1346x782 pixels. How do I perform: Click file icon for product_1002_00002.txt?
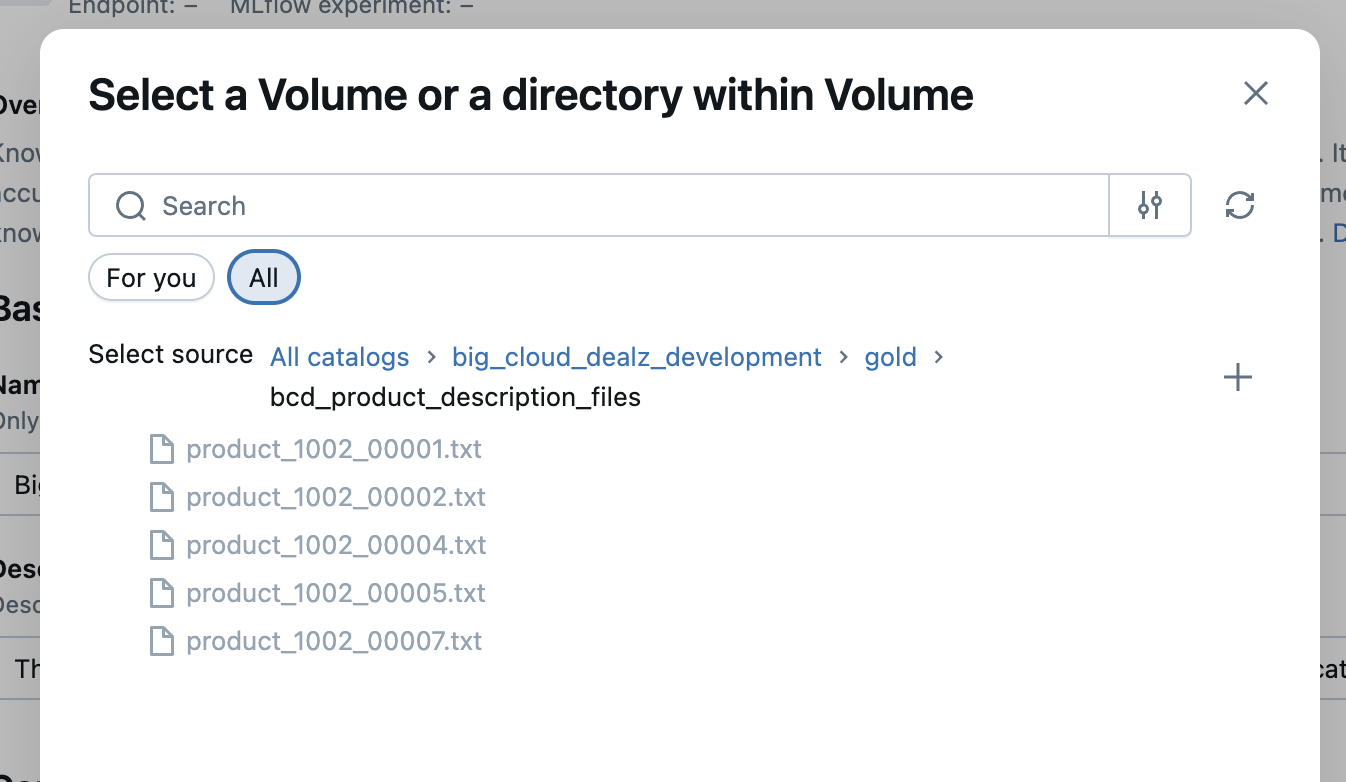pos(161,497)
